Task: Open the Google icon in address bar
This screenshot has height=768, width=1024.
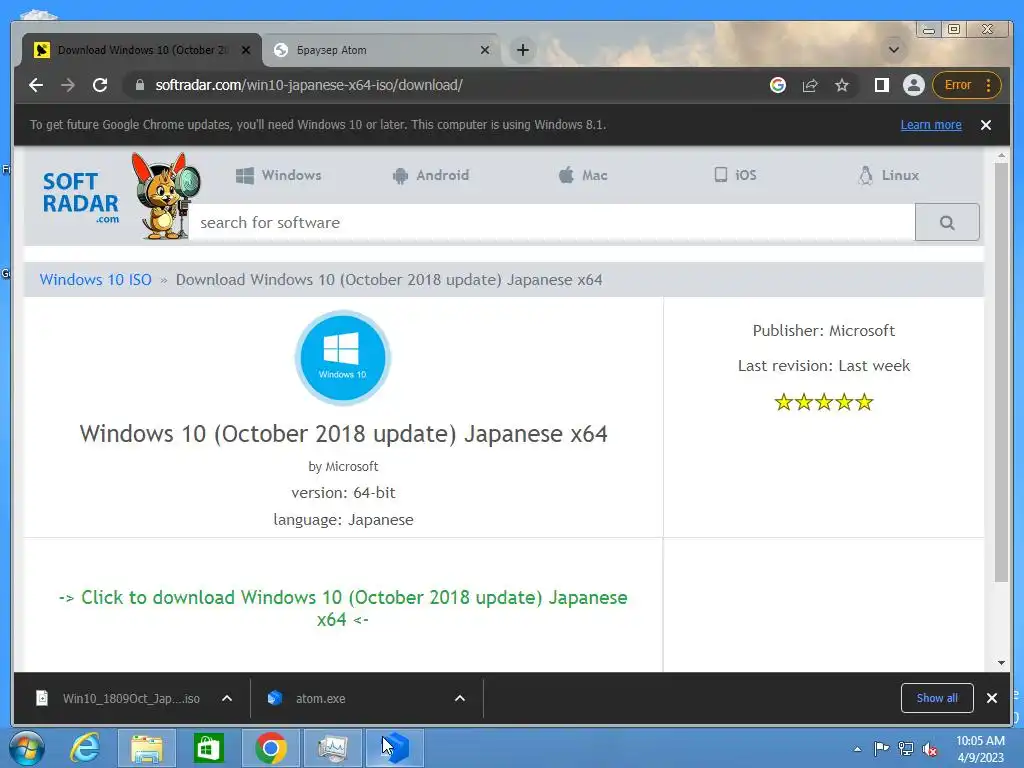Action: (778, 85)
